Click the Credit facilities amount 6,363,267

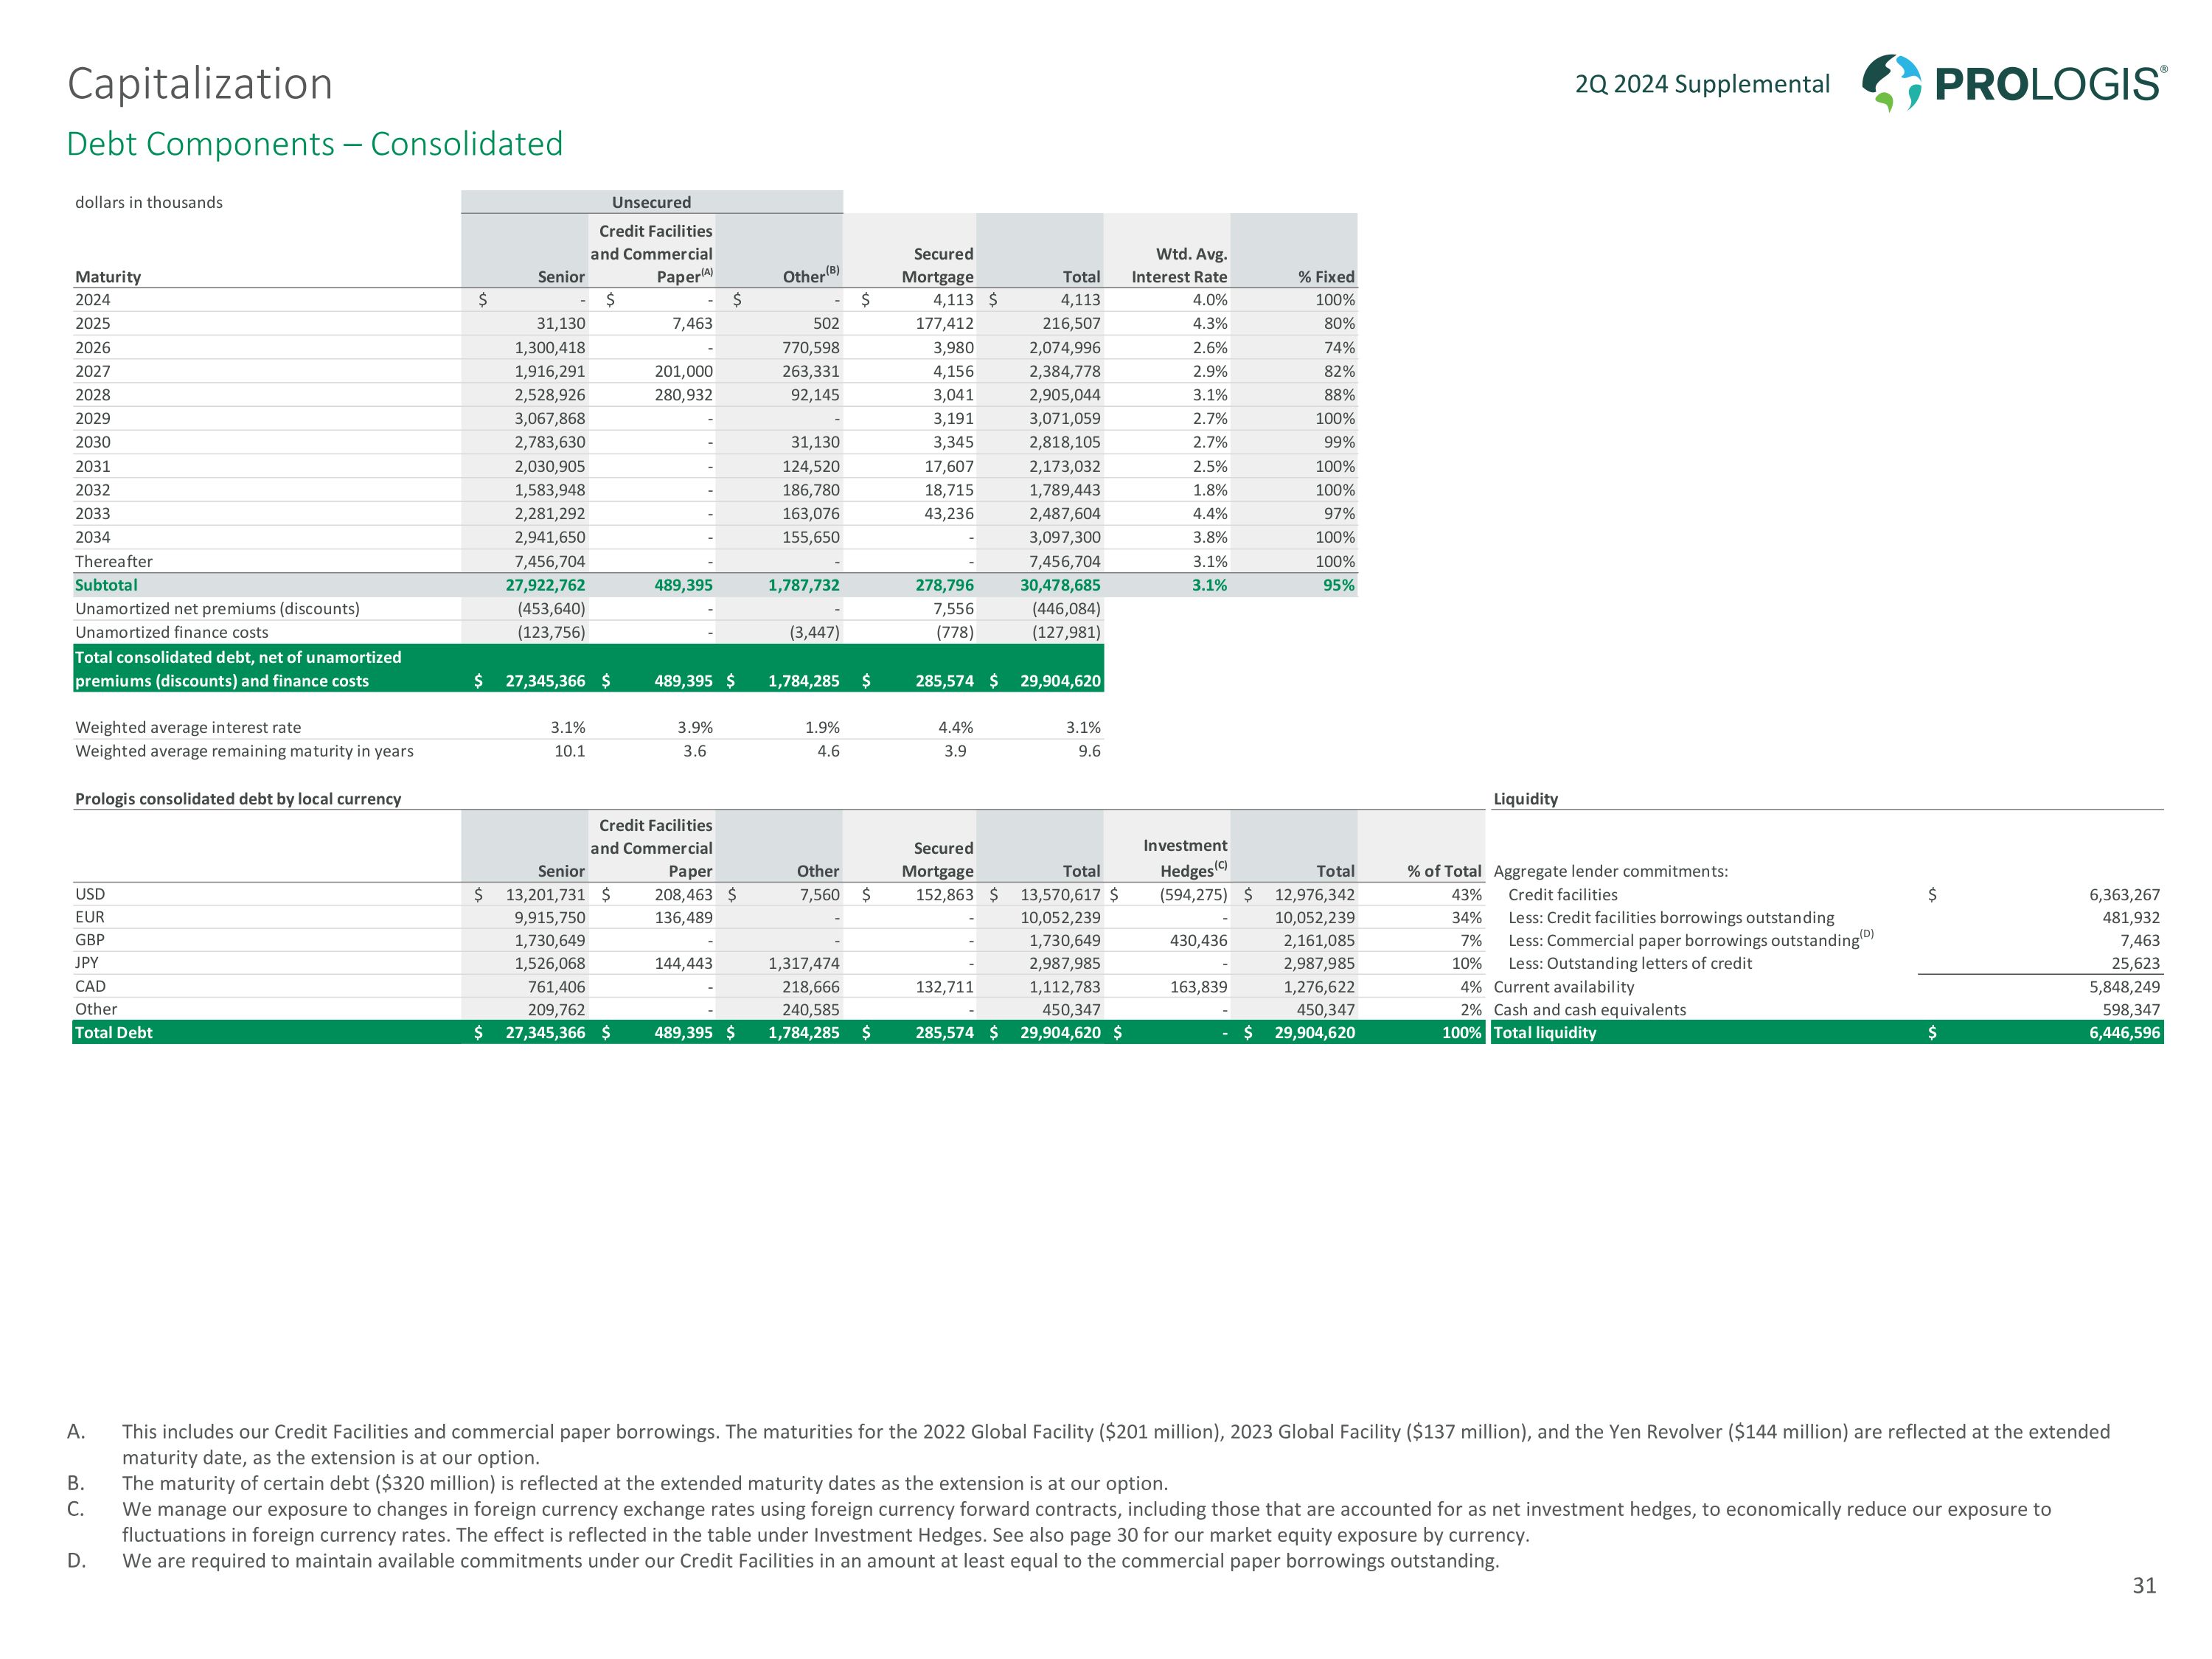click(x=2123, y=895)
